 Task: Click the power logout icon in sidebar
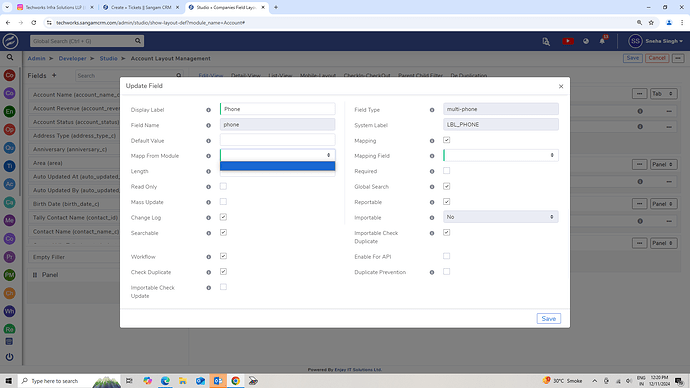9,357
